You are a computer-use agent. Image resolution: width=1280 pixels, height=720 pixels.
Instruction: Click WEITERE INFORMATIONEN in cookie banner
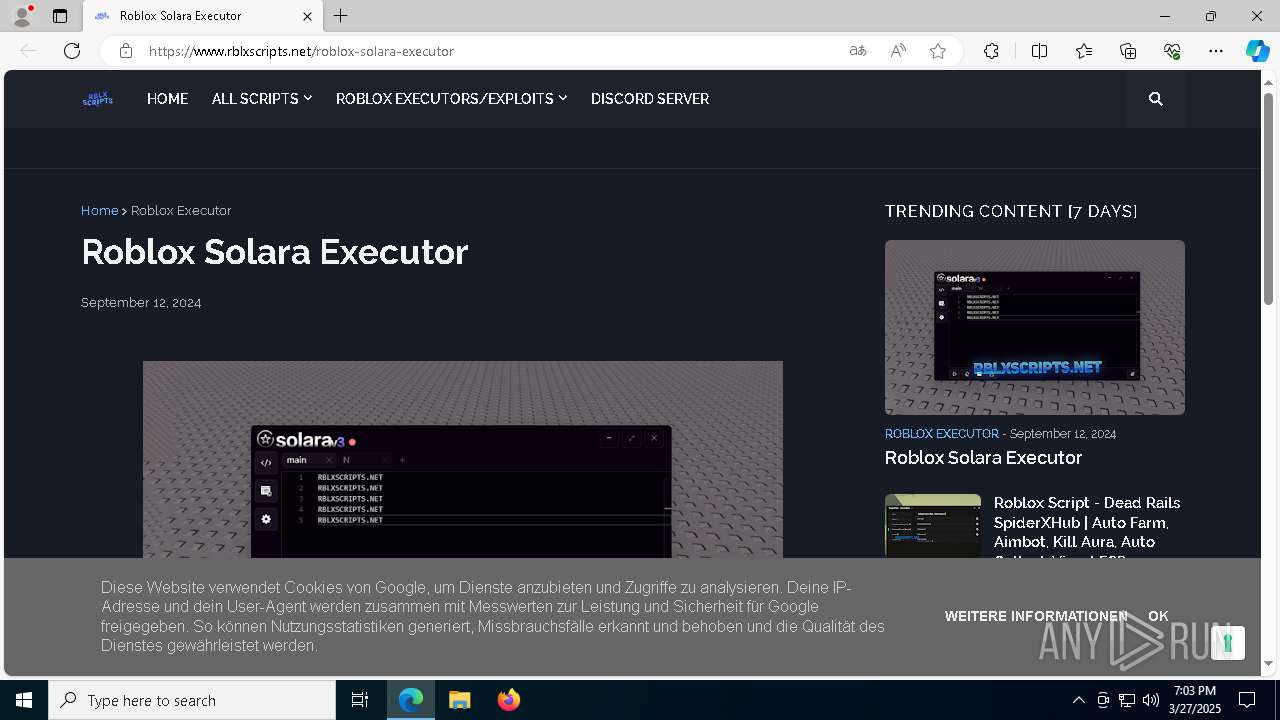click(x=1036, y=616)
